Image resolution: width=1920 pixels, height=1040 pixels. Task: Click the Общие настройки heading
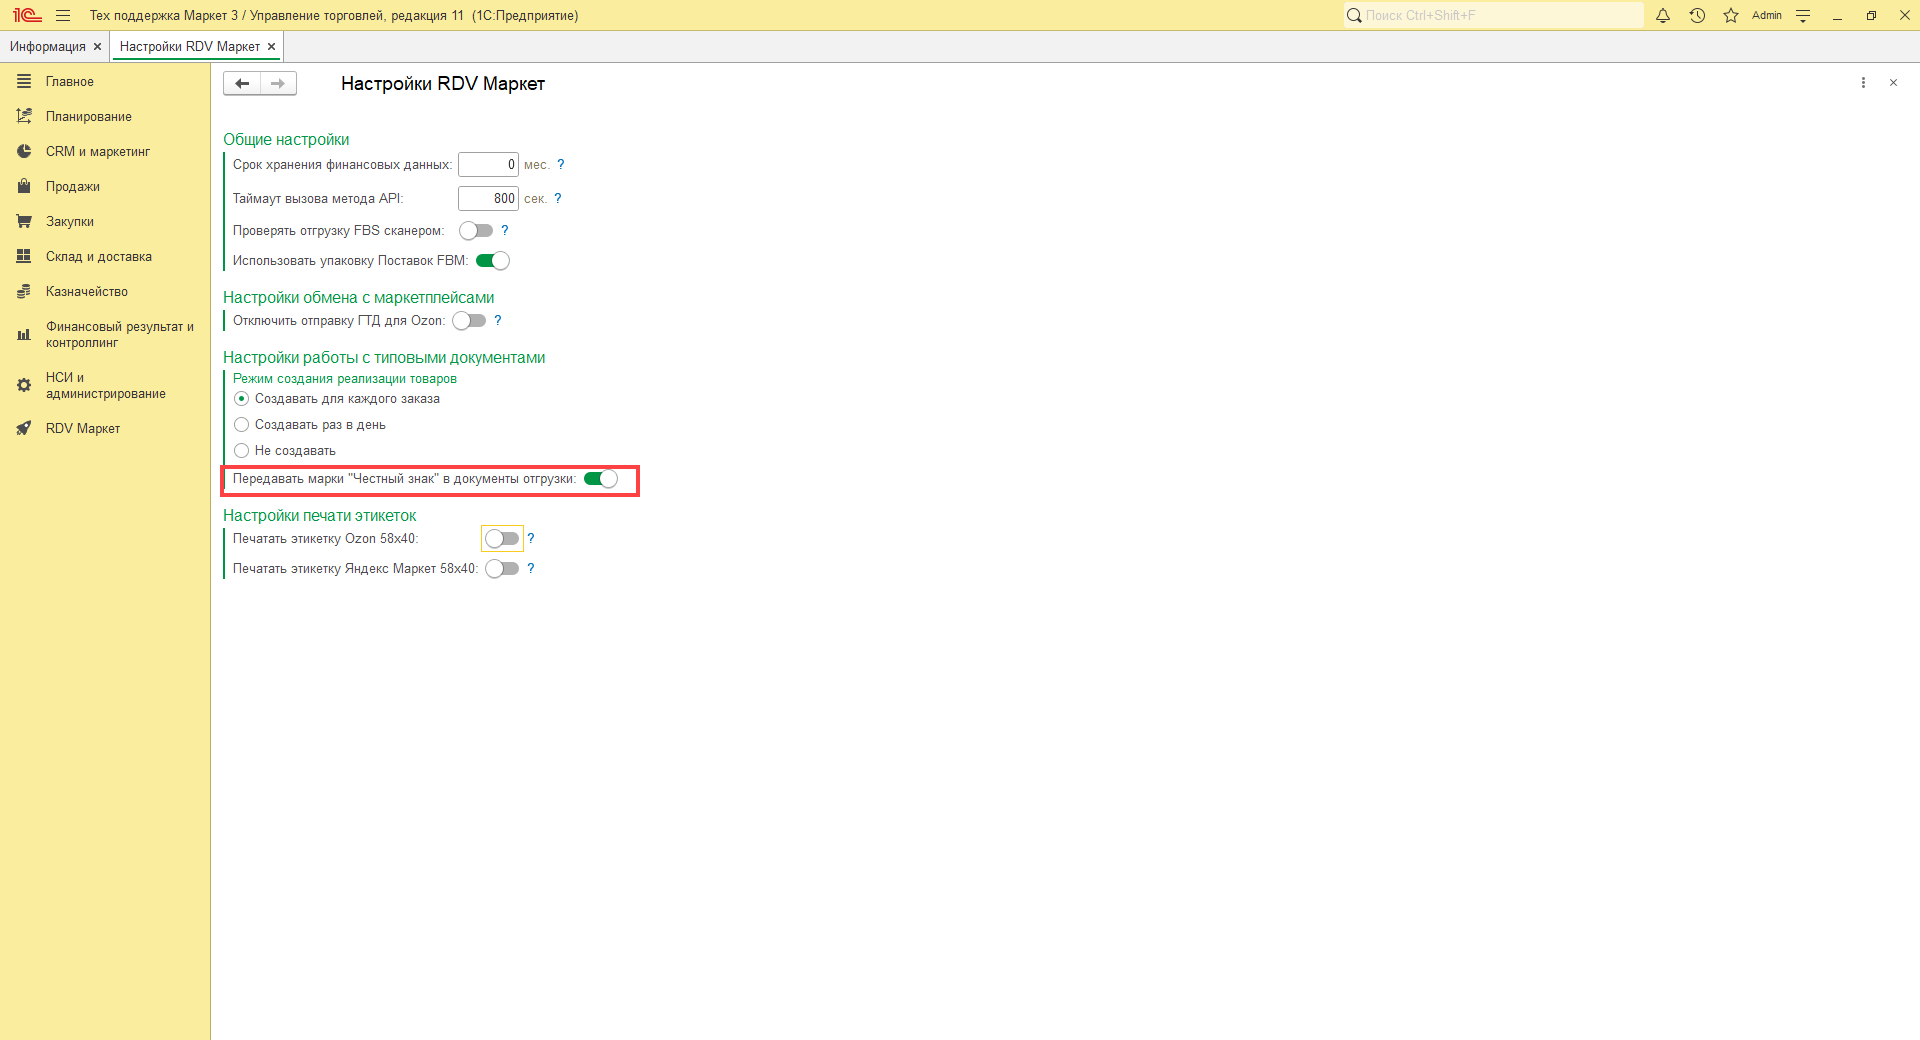tap(286, 139)
